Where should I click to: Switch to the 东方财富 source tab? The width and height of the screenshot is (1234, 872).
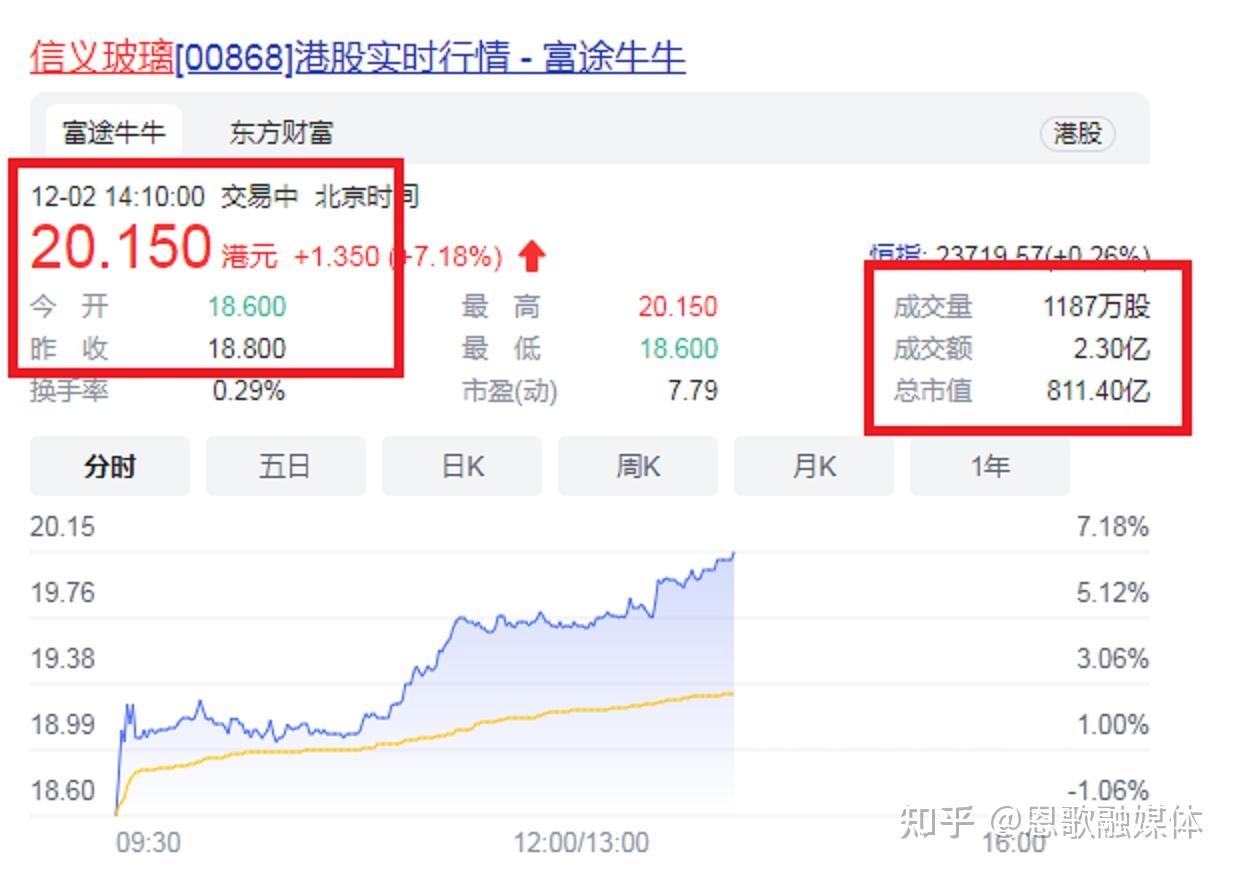tap(280, 132)
